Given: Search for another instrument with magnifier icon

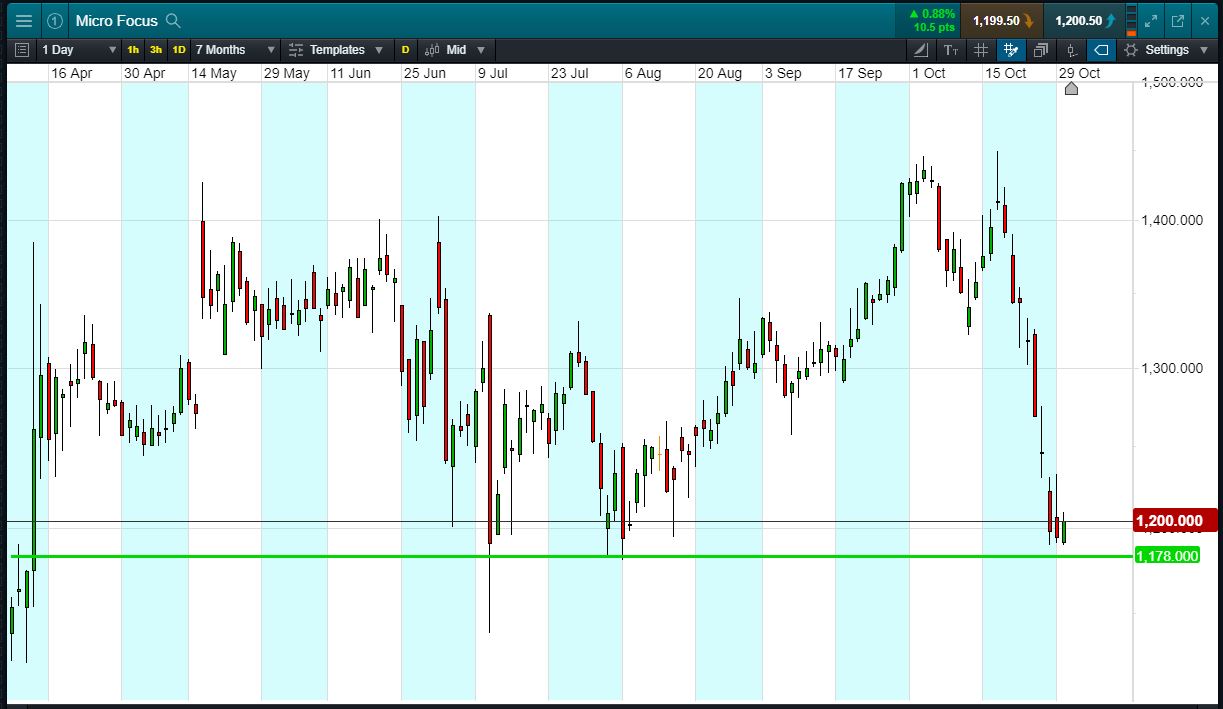Looking at the screenshot, I should pyautogui.click(x=173, y=20).
